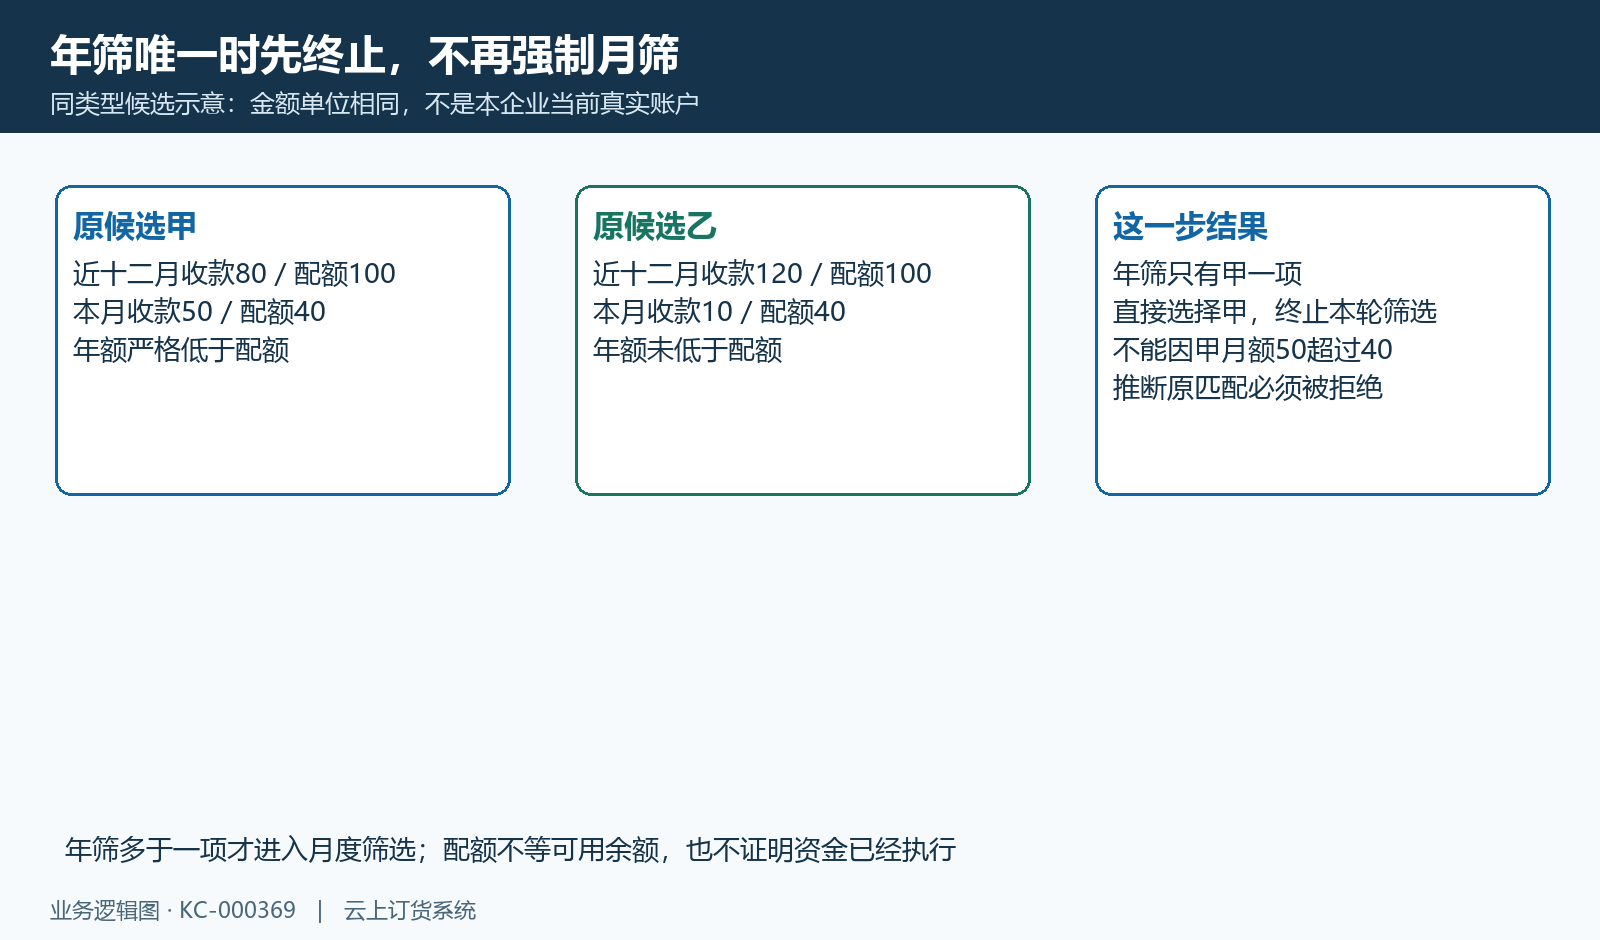Click the title 年筛唯一时先终止，不再强制月筛
Screen dimensions: 1600x940
pyautogui.click(x=365, y=55)
